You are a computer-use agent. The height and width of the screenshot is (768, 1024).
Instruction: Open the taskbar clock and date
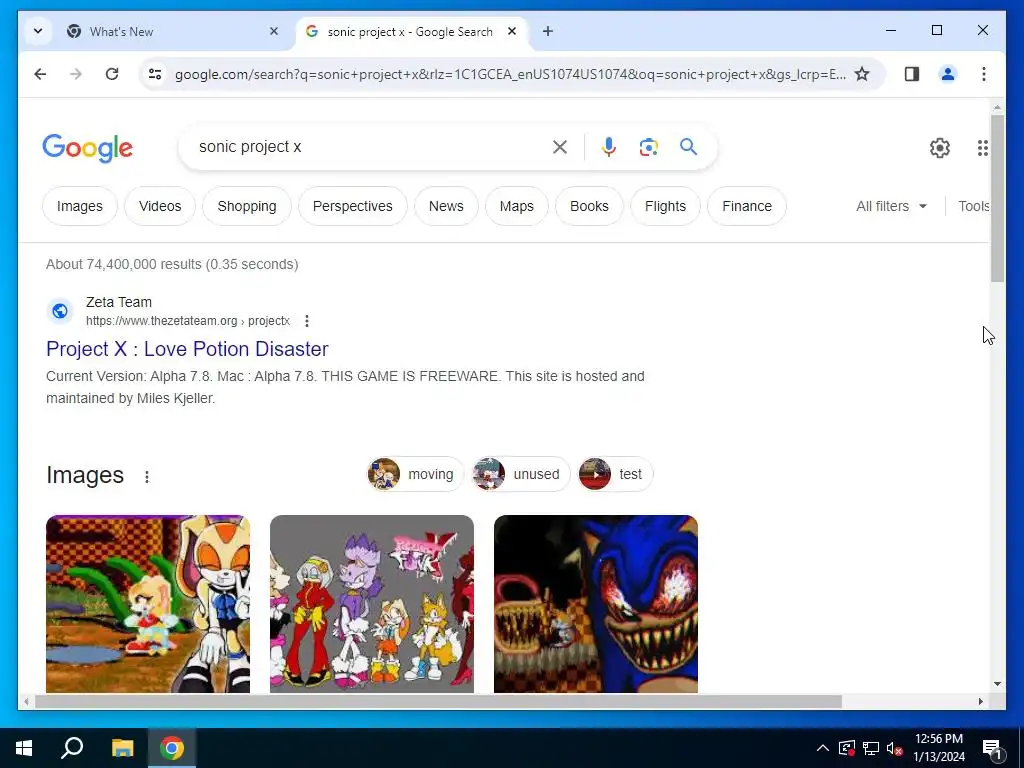[938, 748]
